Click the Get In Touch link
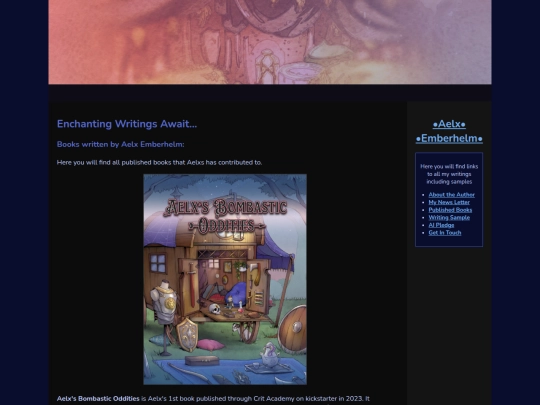 pyautogui.click(x=445, y=232)
